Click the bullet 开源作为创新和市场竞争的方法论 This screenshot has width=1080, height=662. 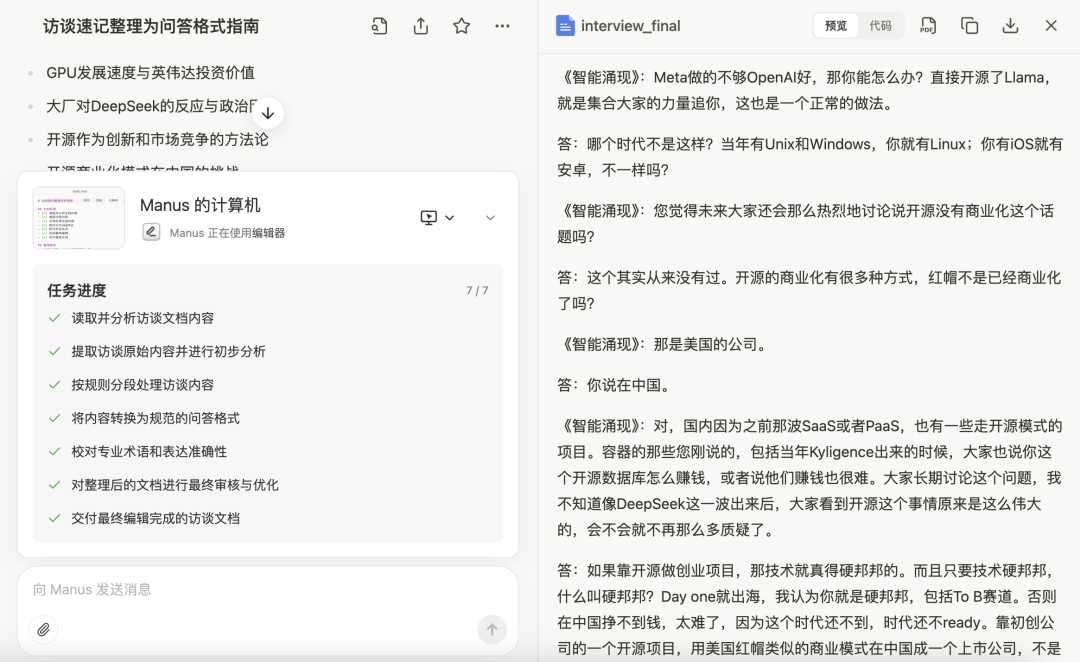point(157,139)
